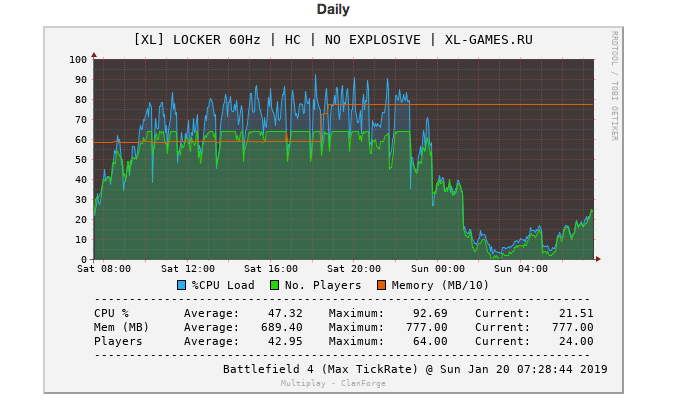Viewport: 675px width, 409px height.
Task: Click the Sat 08:00 time axis label
Action: tap(104, 269)
